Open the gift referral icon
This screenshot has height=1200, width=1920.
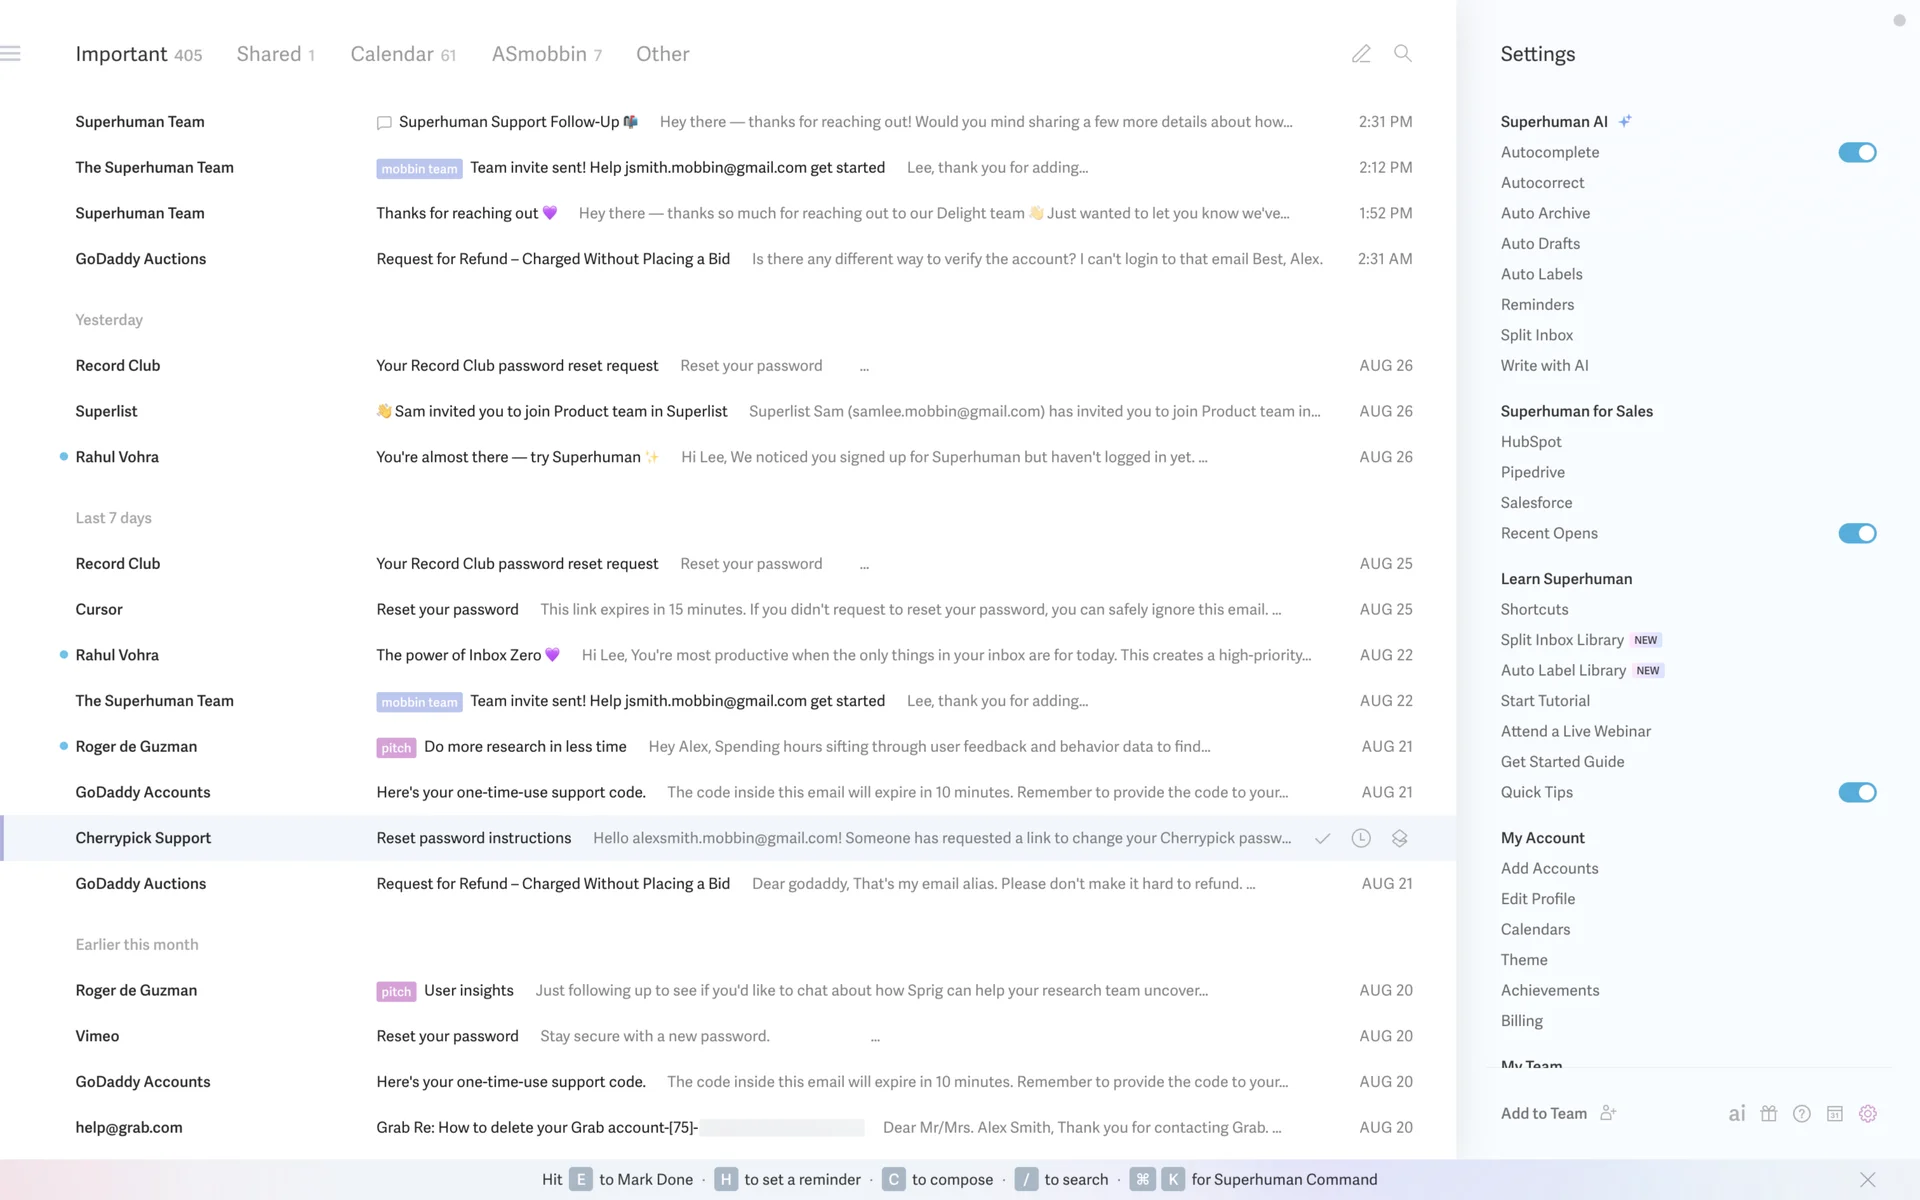click(x=1769, y=1114)
